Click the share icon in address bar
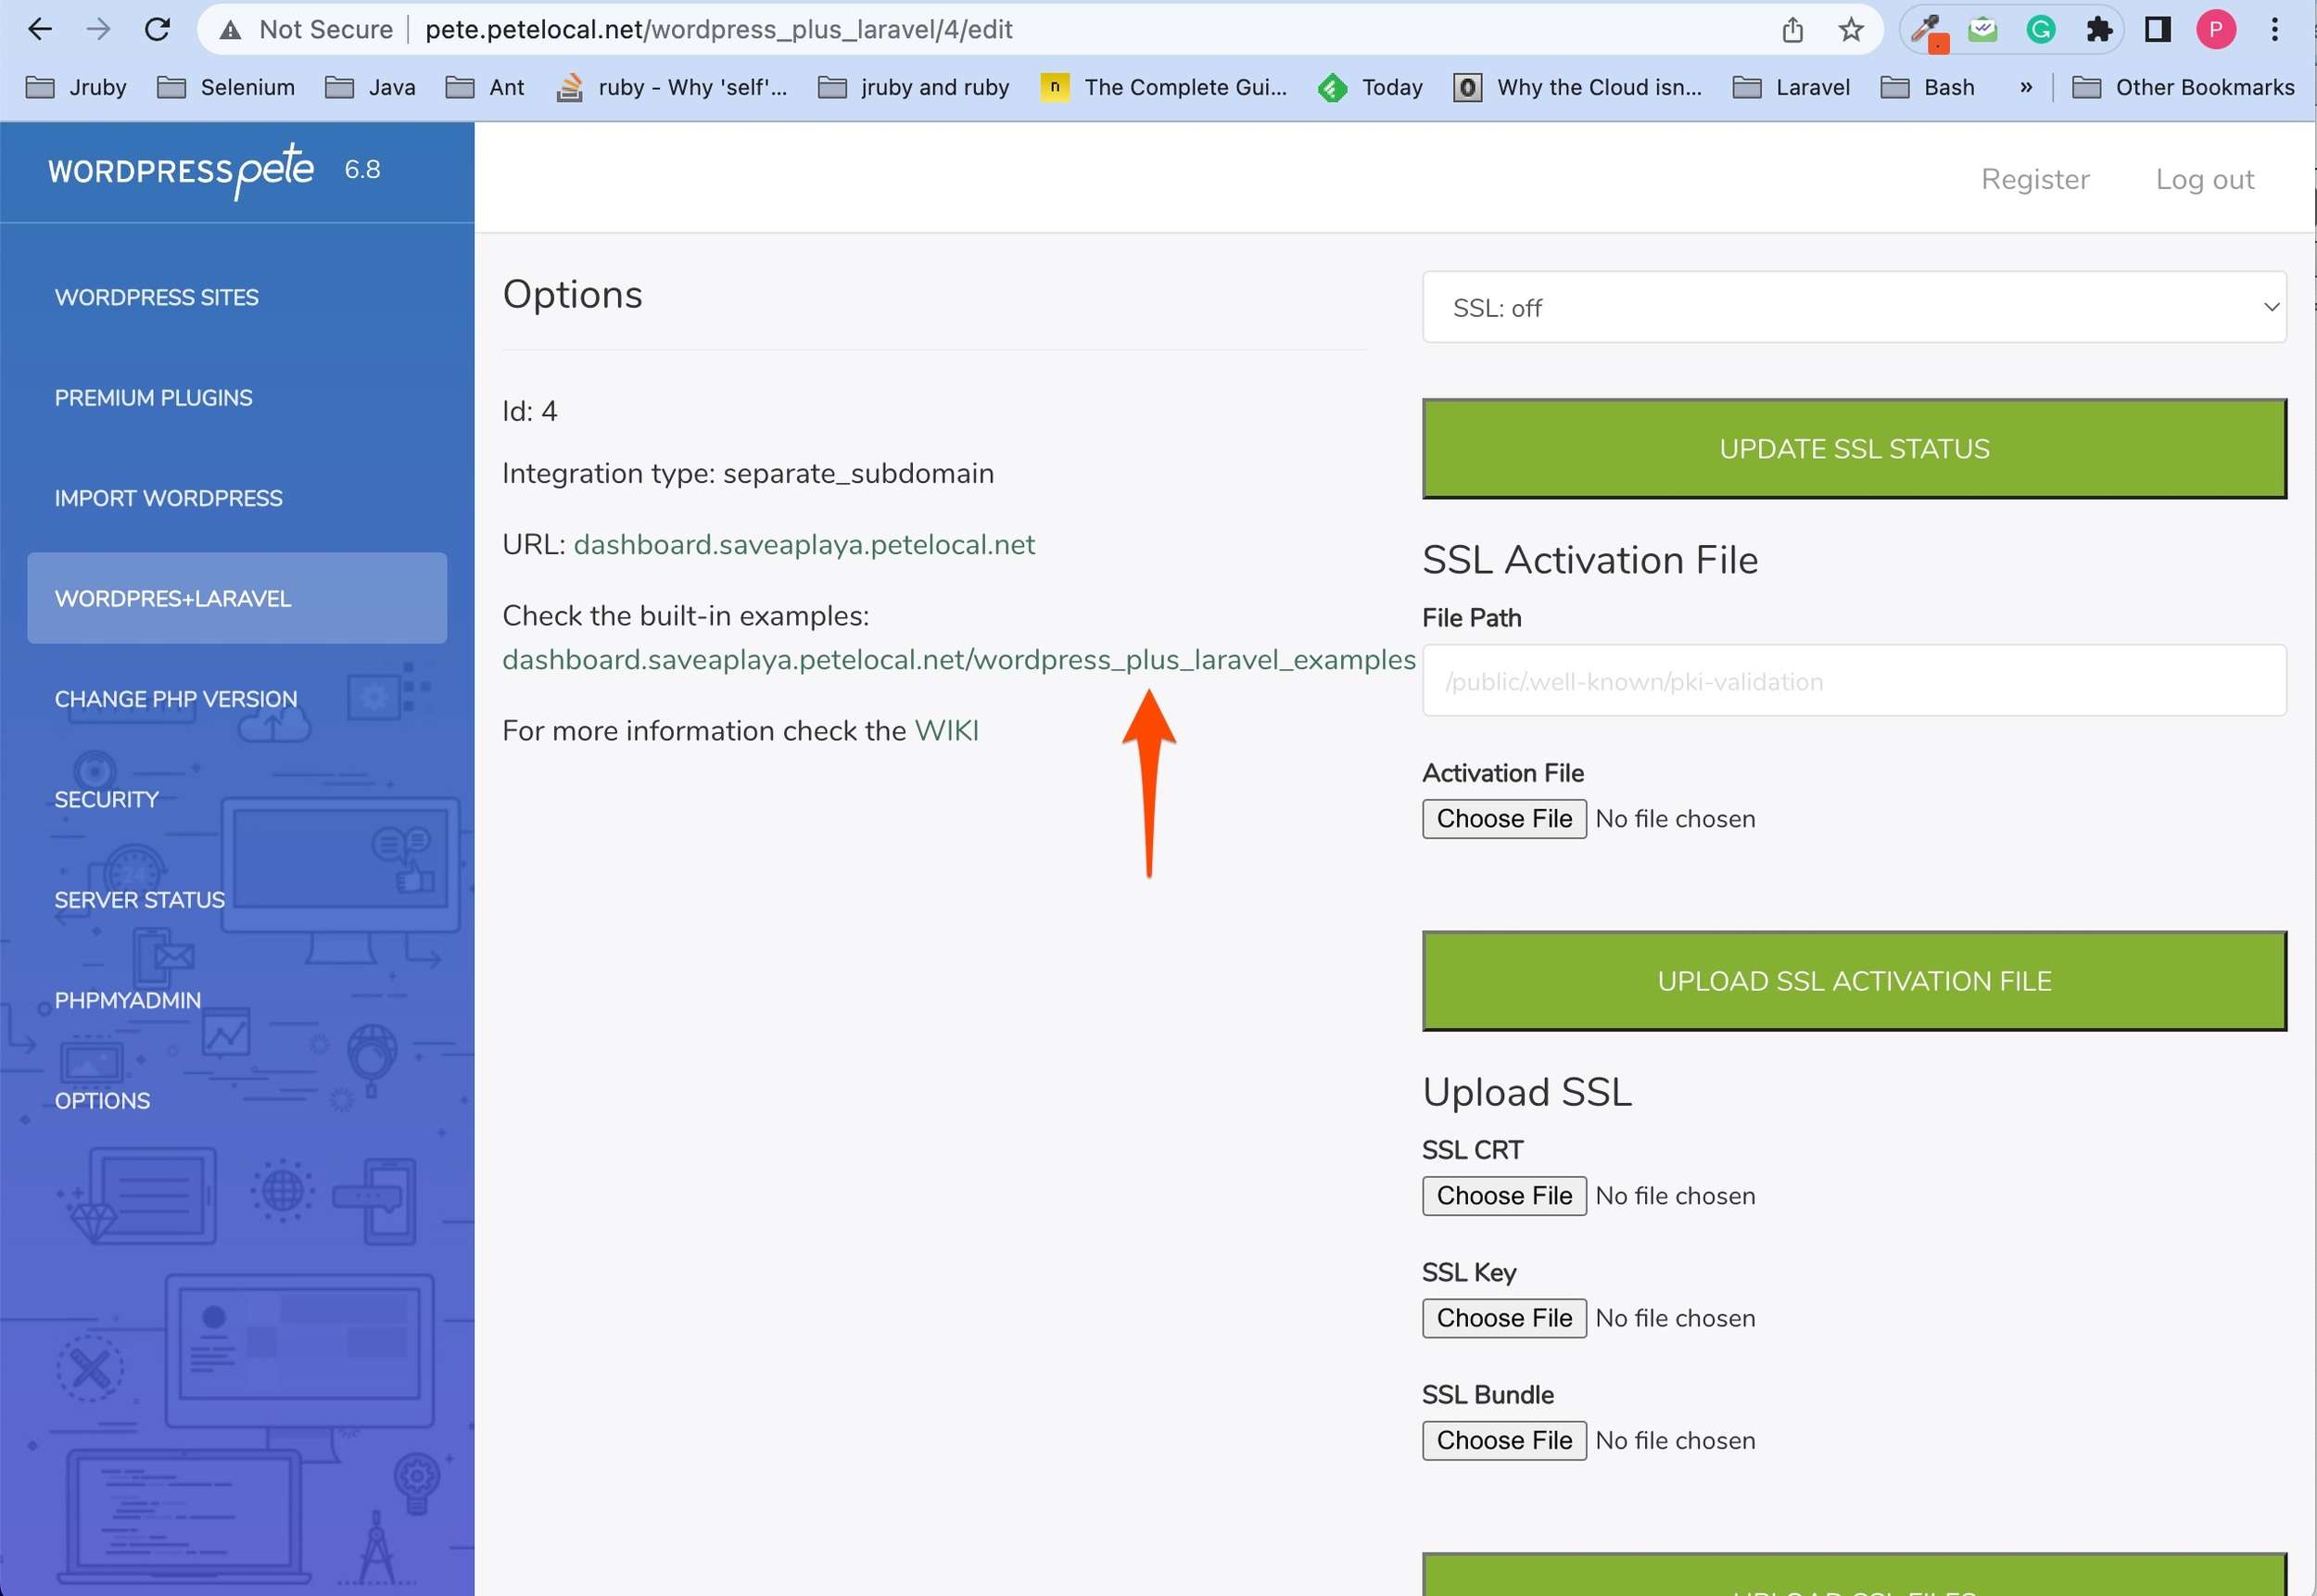This screenshot has height=1596, width=2317. (x=1792, y=29)
